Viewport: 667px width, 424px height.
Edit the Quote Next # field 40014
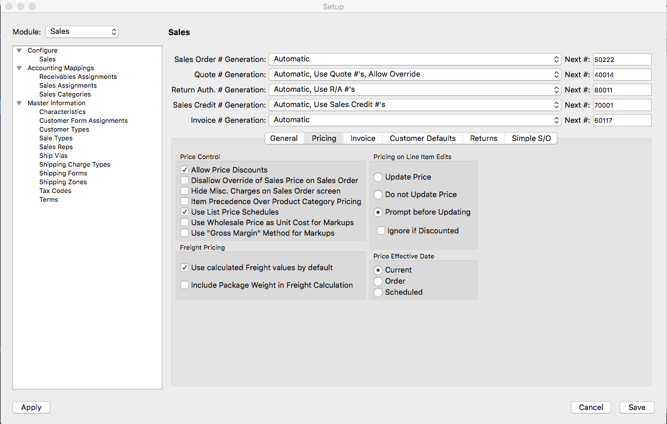622,75
